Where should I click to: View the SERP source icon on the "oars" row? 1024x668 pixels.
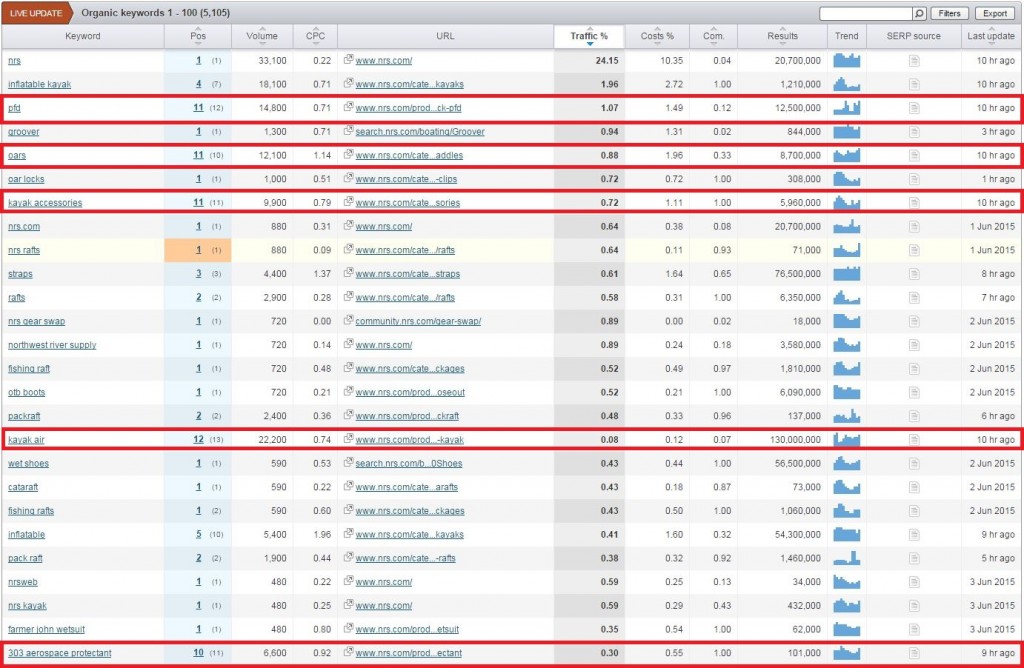click(x=913, y=155)
